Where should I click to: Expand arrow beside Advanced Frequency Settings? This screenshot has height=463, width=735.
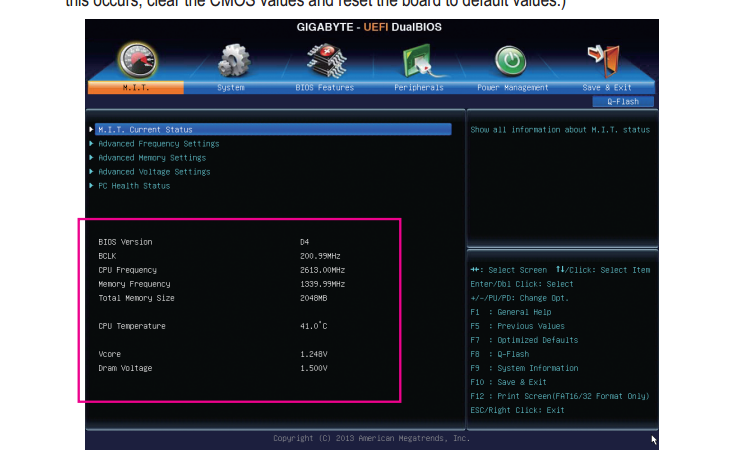91,143
